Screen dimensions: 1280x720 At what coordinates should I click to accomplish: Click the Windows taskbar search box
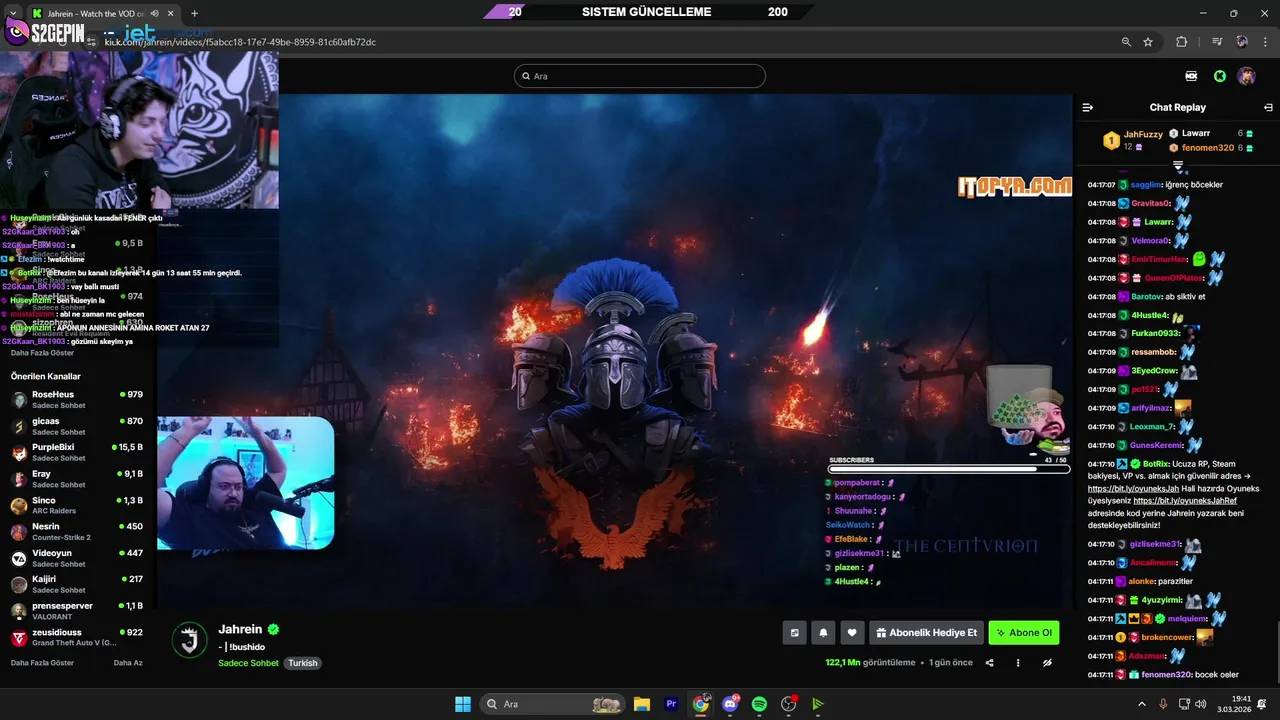coord(553,704)
